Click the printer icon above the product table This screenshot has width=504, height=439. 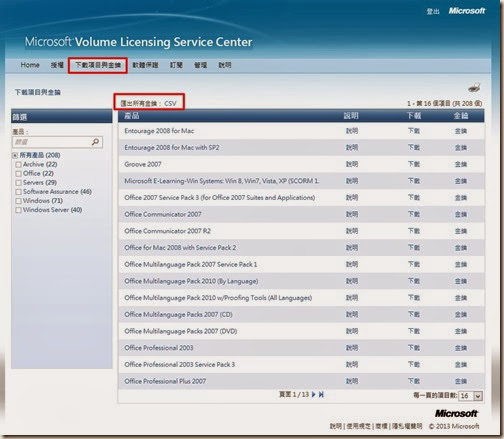pyautogui.click(x=474, y=88)
